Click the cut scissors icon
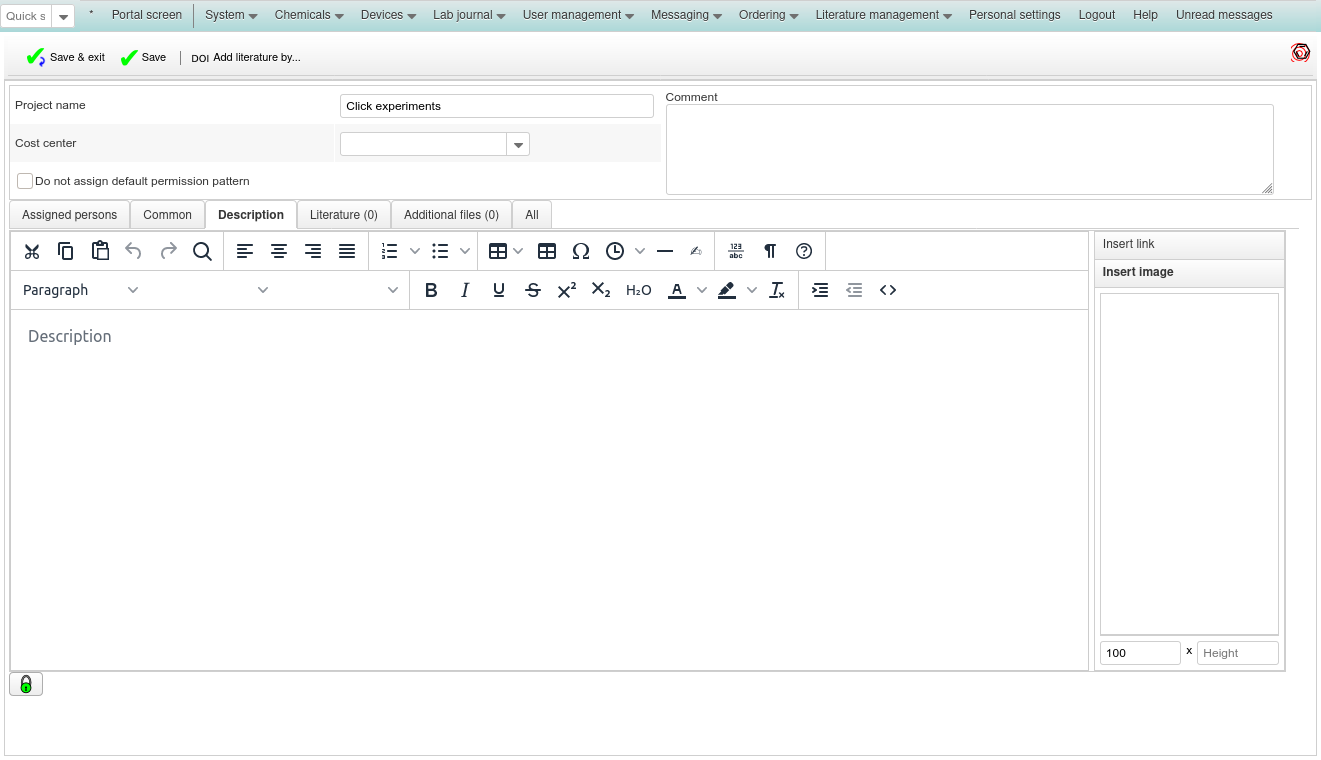 coord(32,251)
